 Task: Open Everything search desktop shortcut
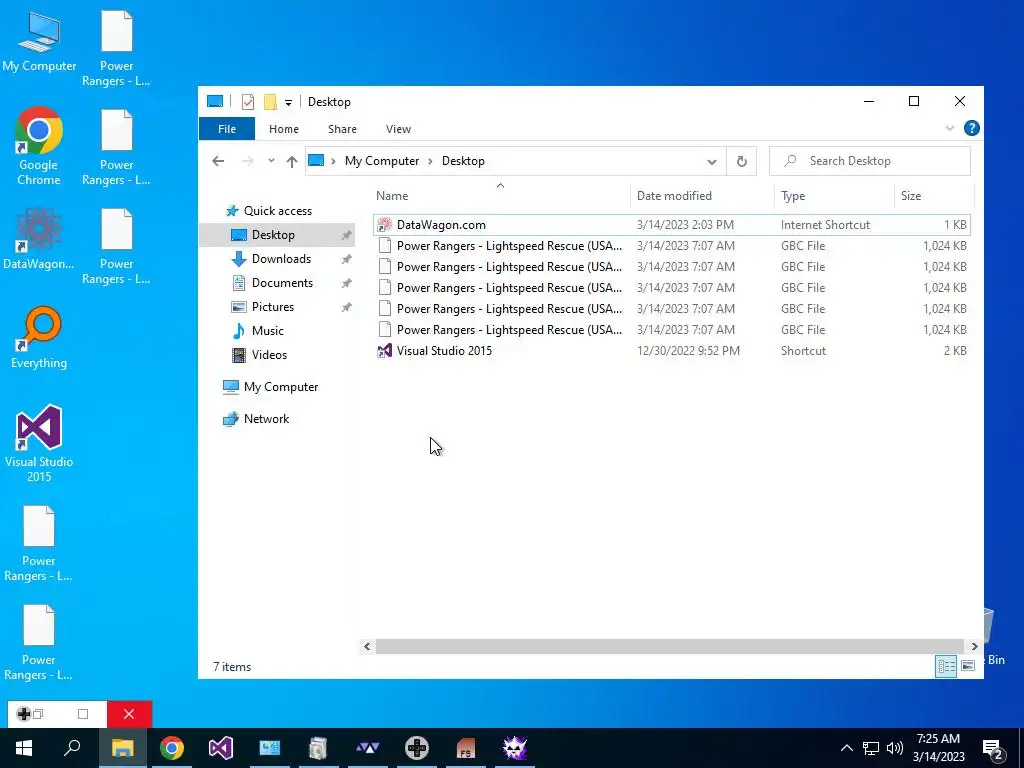pos(39,338)
